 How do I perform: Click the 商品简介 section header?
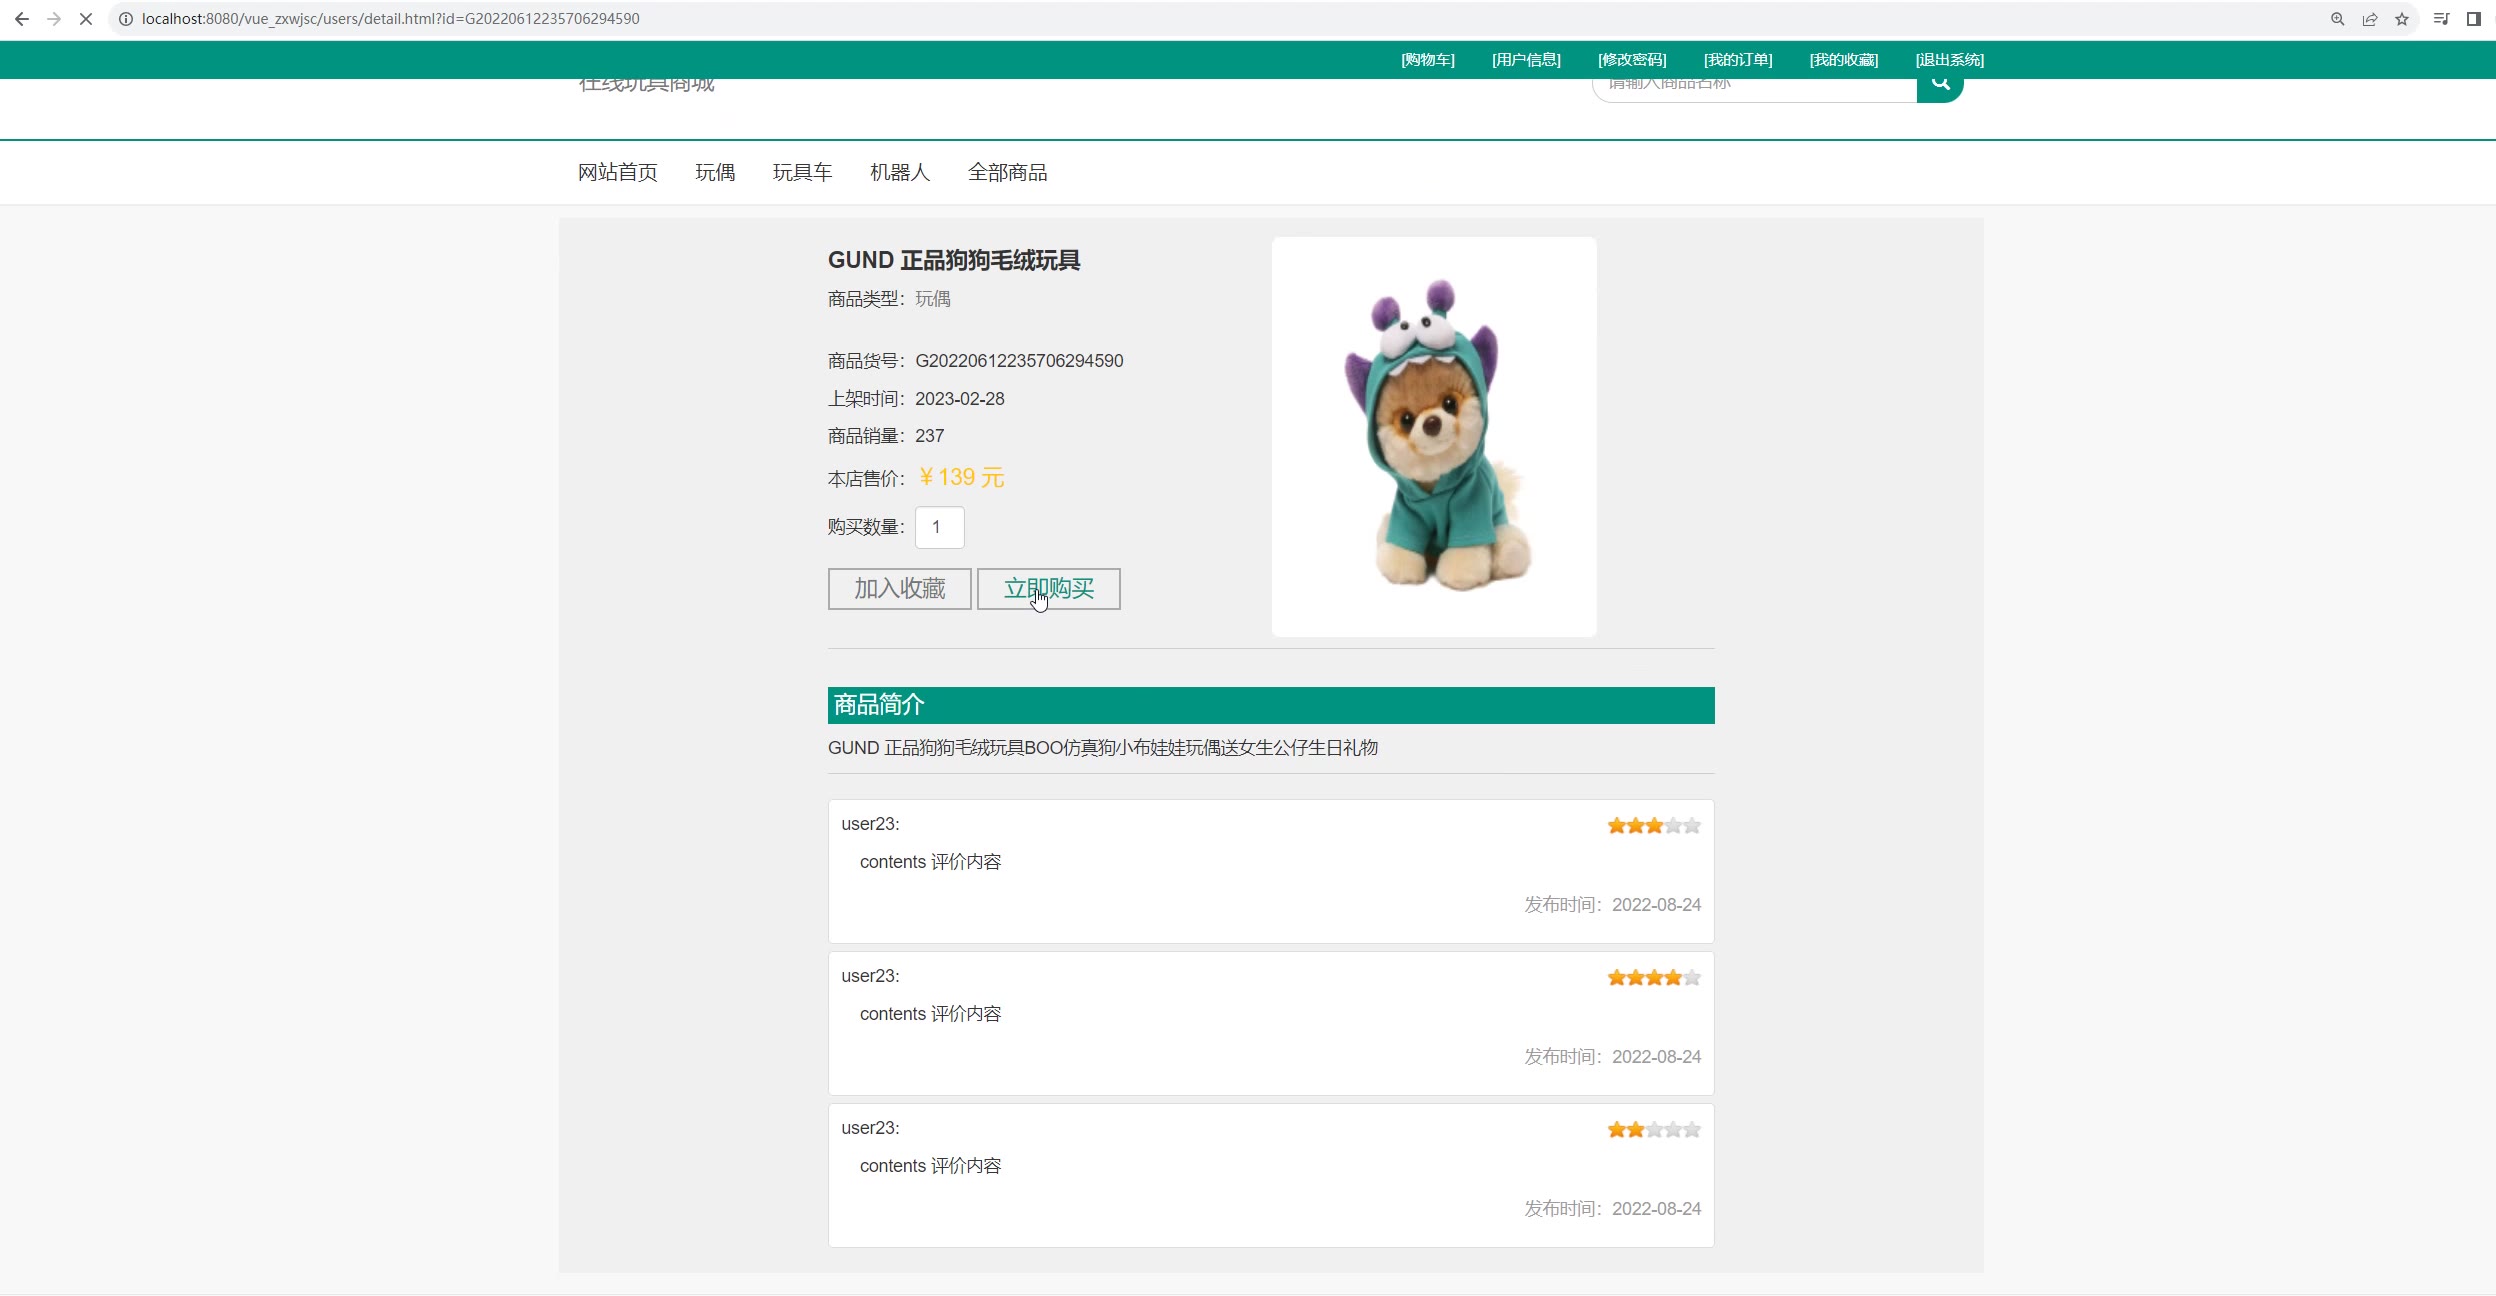(1271, 705)
